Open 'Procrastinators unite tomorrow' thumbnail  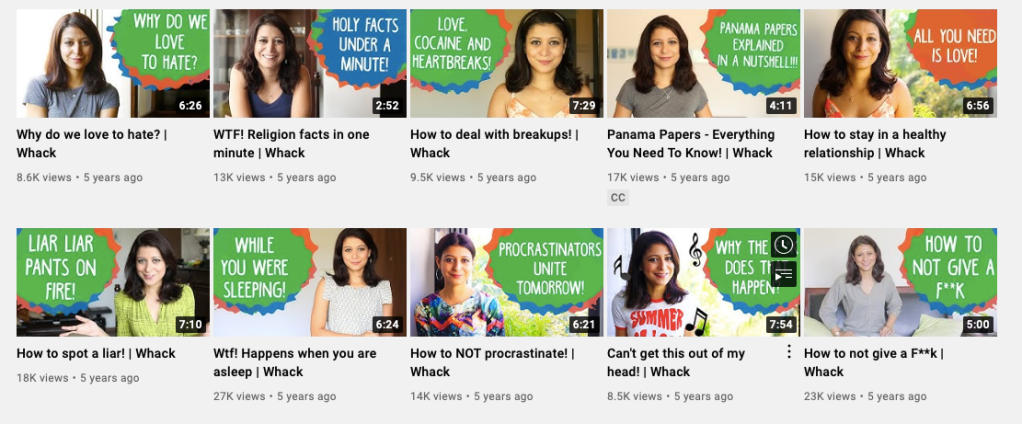click(x=506, y=282)
